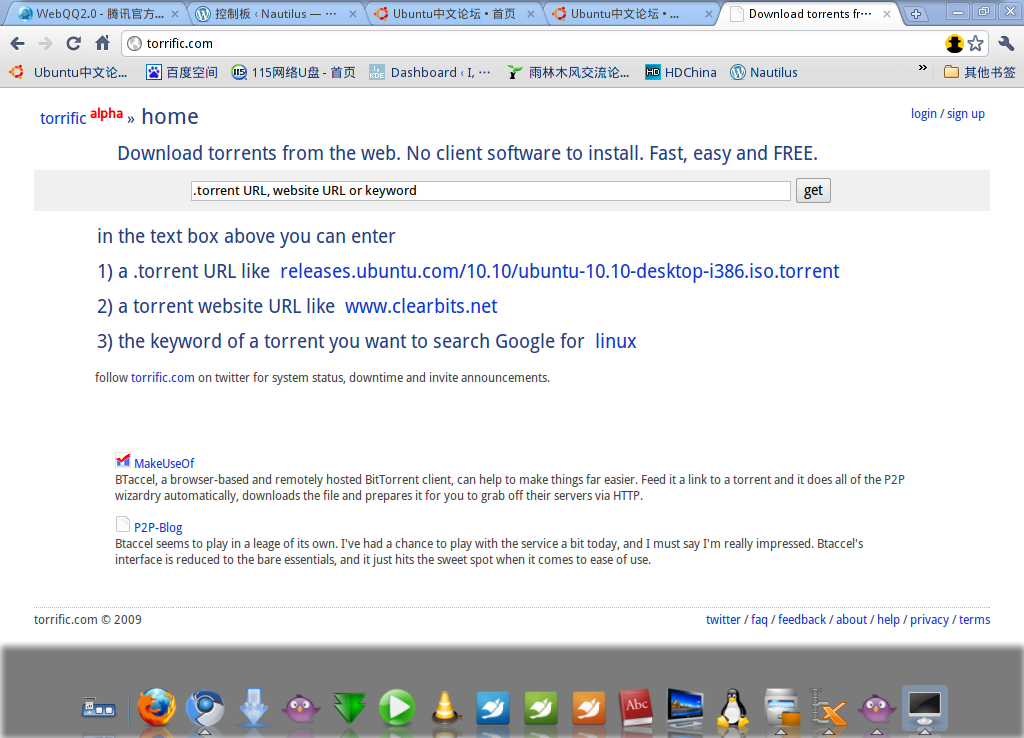Select the Download torrents tab
The image size is (1024, 738).
pos(810,14)
